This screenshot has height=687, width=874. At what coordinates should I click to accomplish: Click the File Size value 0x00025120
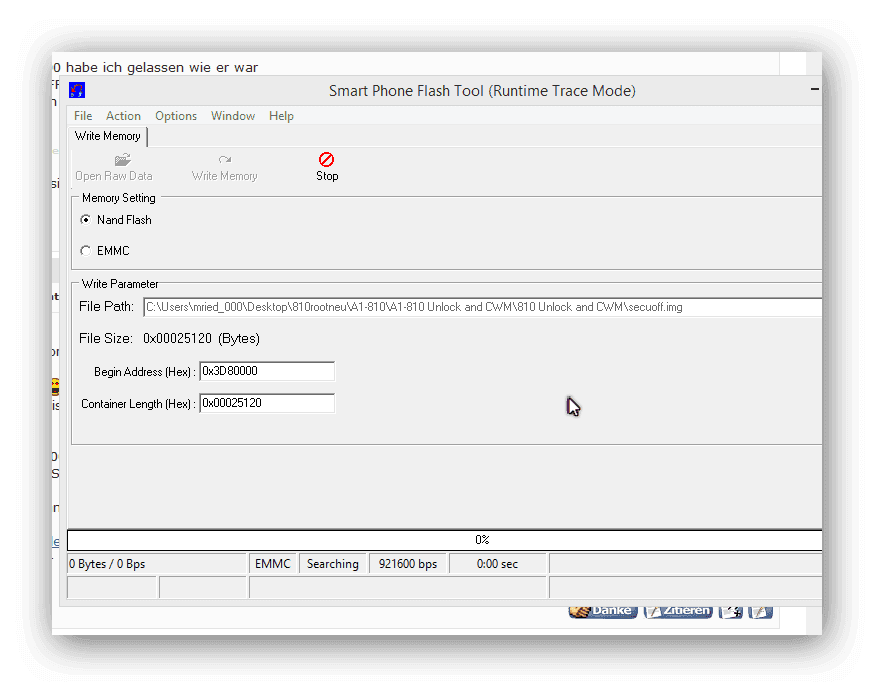pos(177,338)
